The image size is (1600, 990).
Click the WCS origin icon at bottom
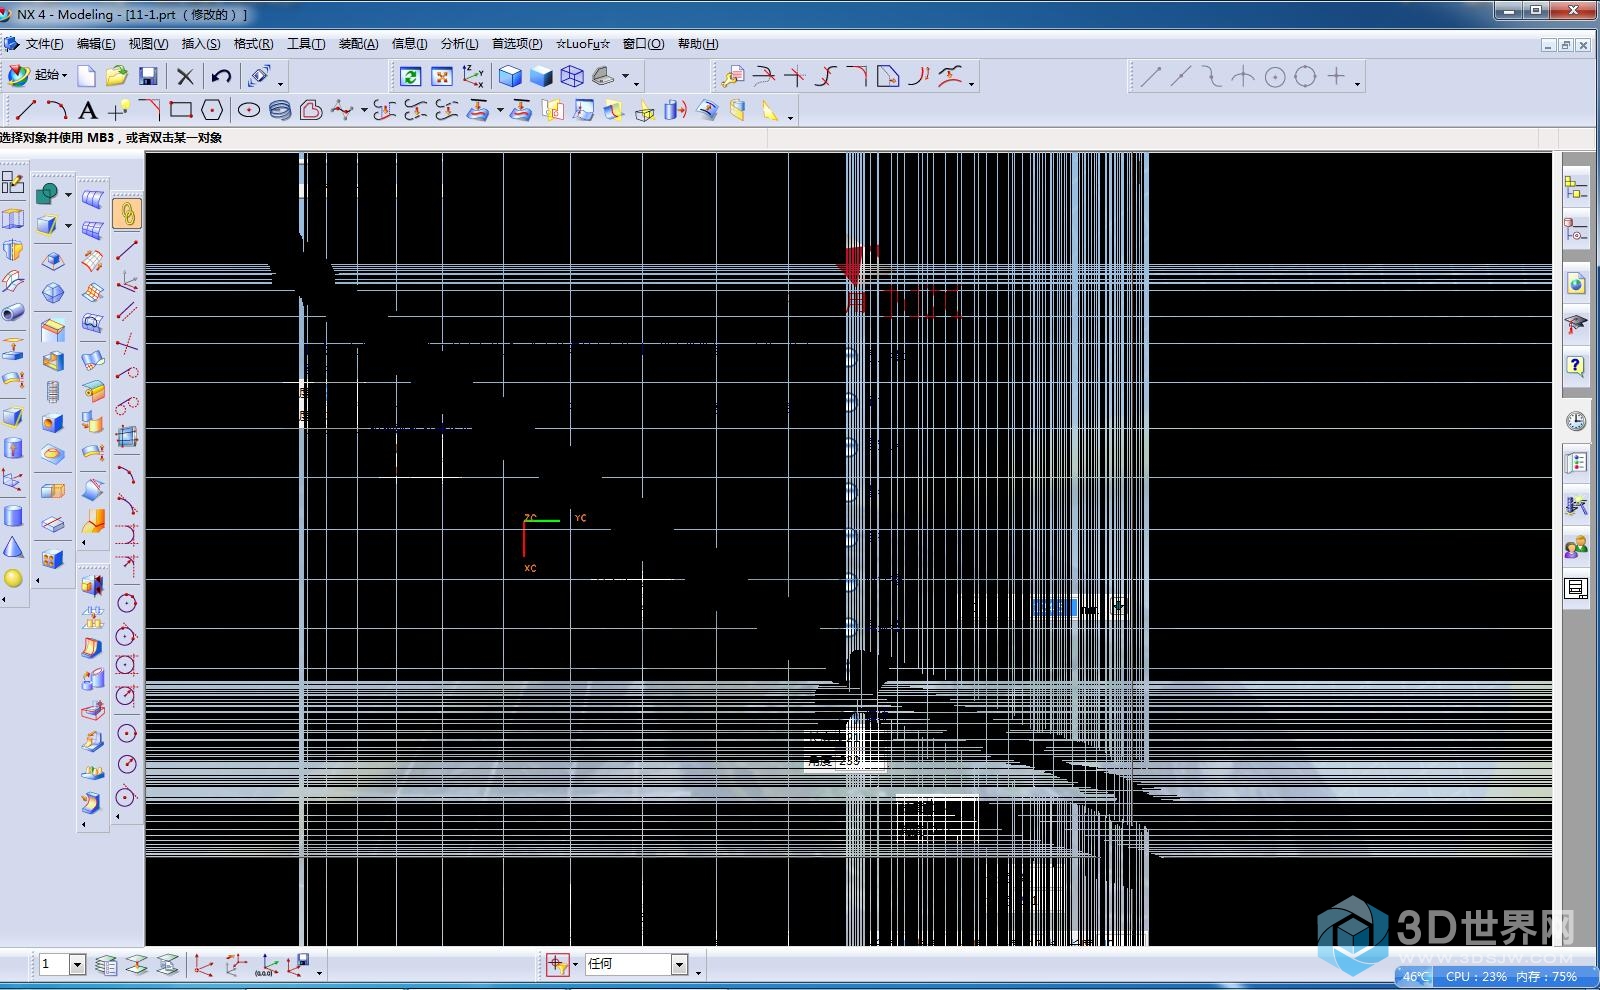point(204,965)
